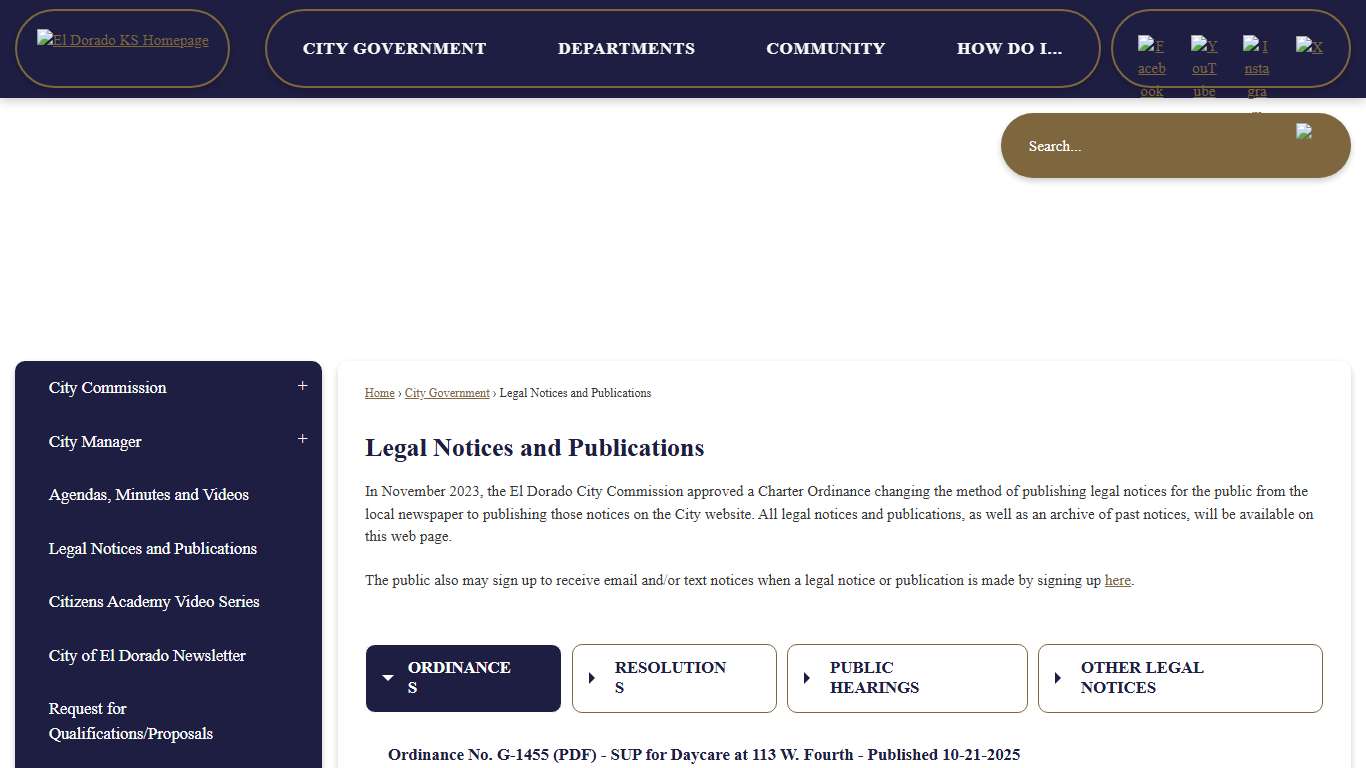Click the Public Hearings arrow icon
The height and width of the screenshot is (768, 1366).
(807, 678)
